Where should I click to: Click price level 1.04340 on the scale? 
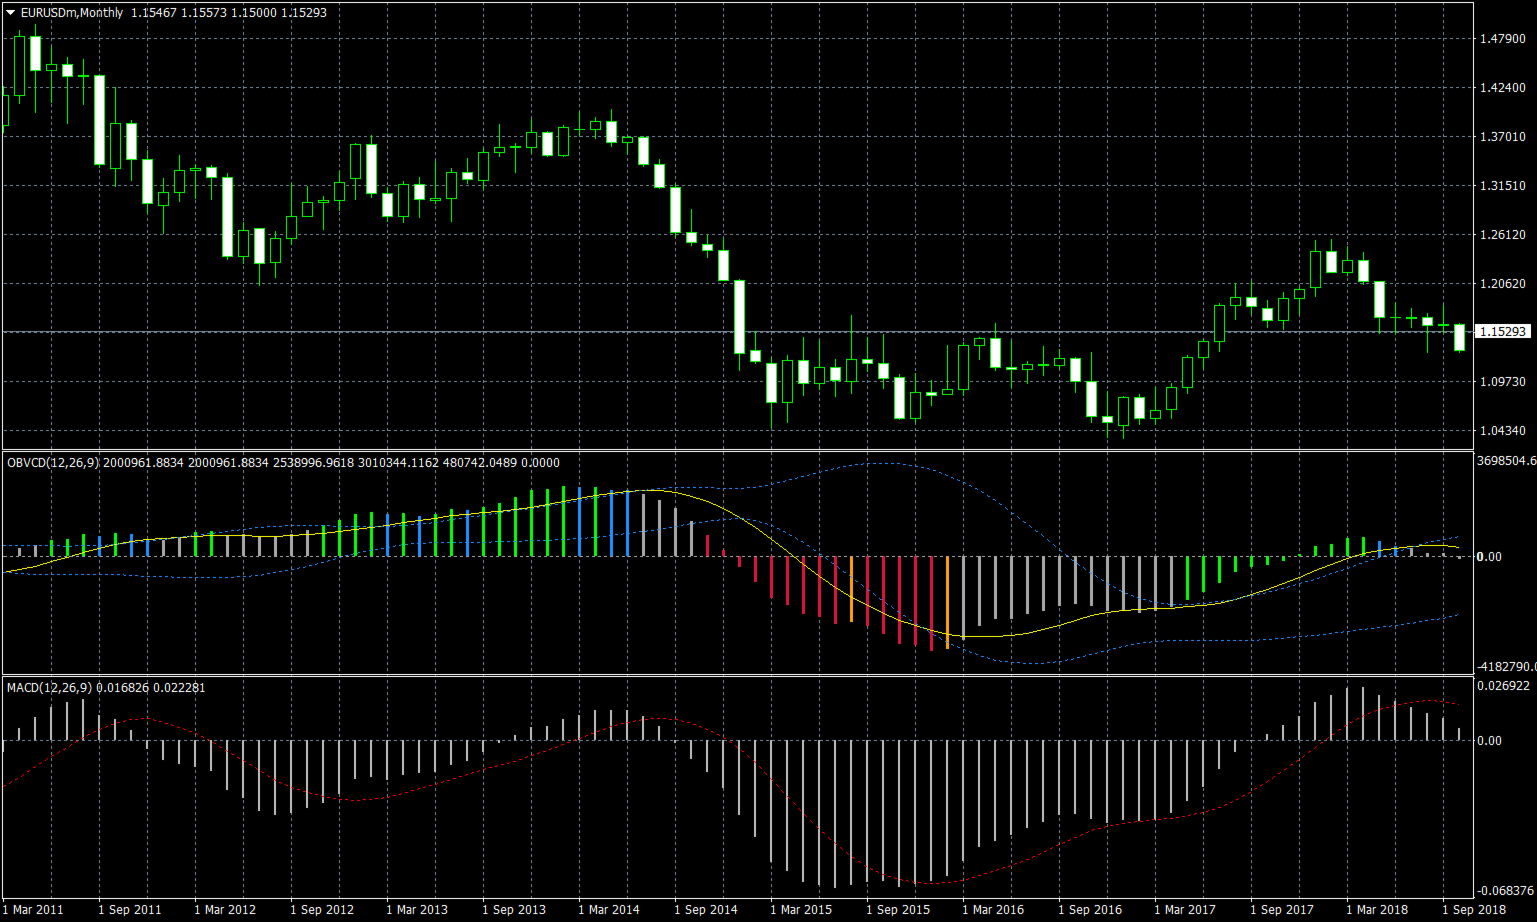pyautogui.click(x=1503, y=431)
